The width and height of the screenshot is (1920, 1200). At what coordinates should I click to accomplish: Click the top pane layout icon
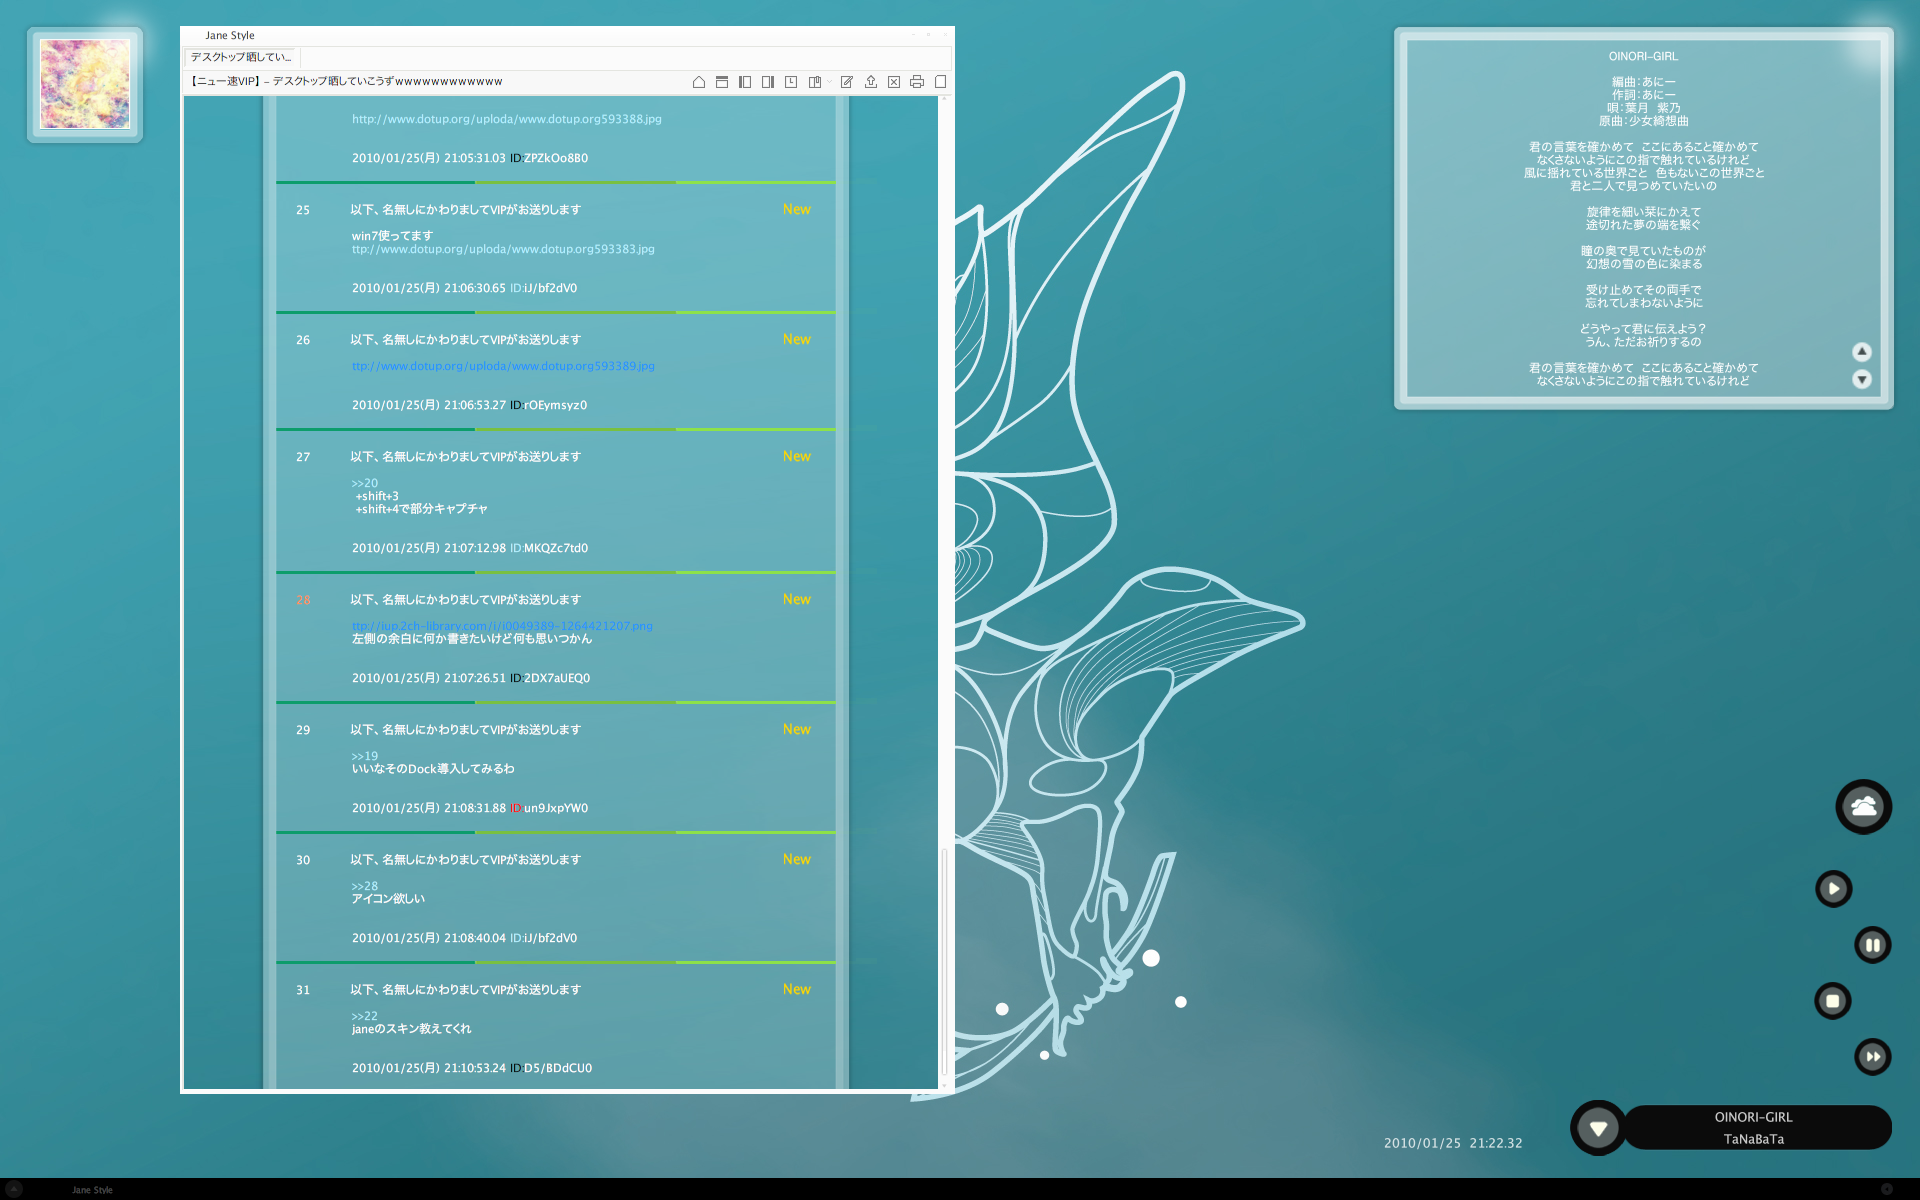pyautogui.click(x=722, y=82)
